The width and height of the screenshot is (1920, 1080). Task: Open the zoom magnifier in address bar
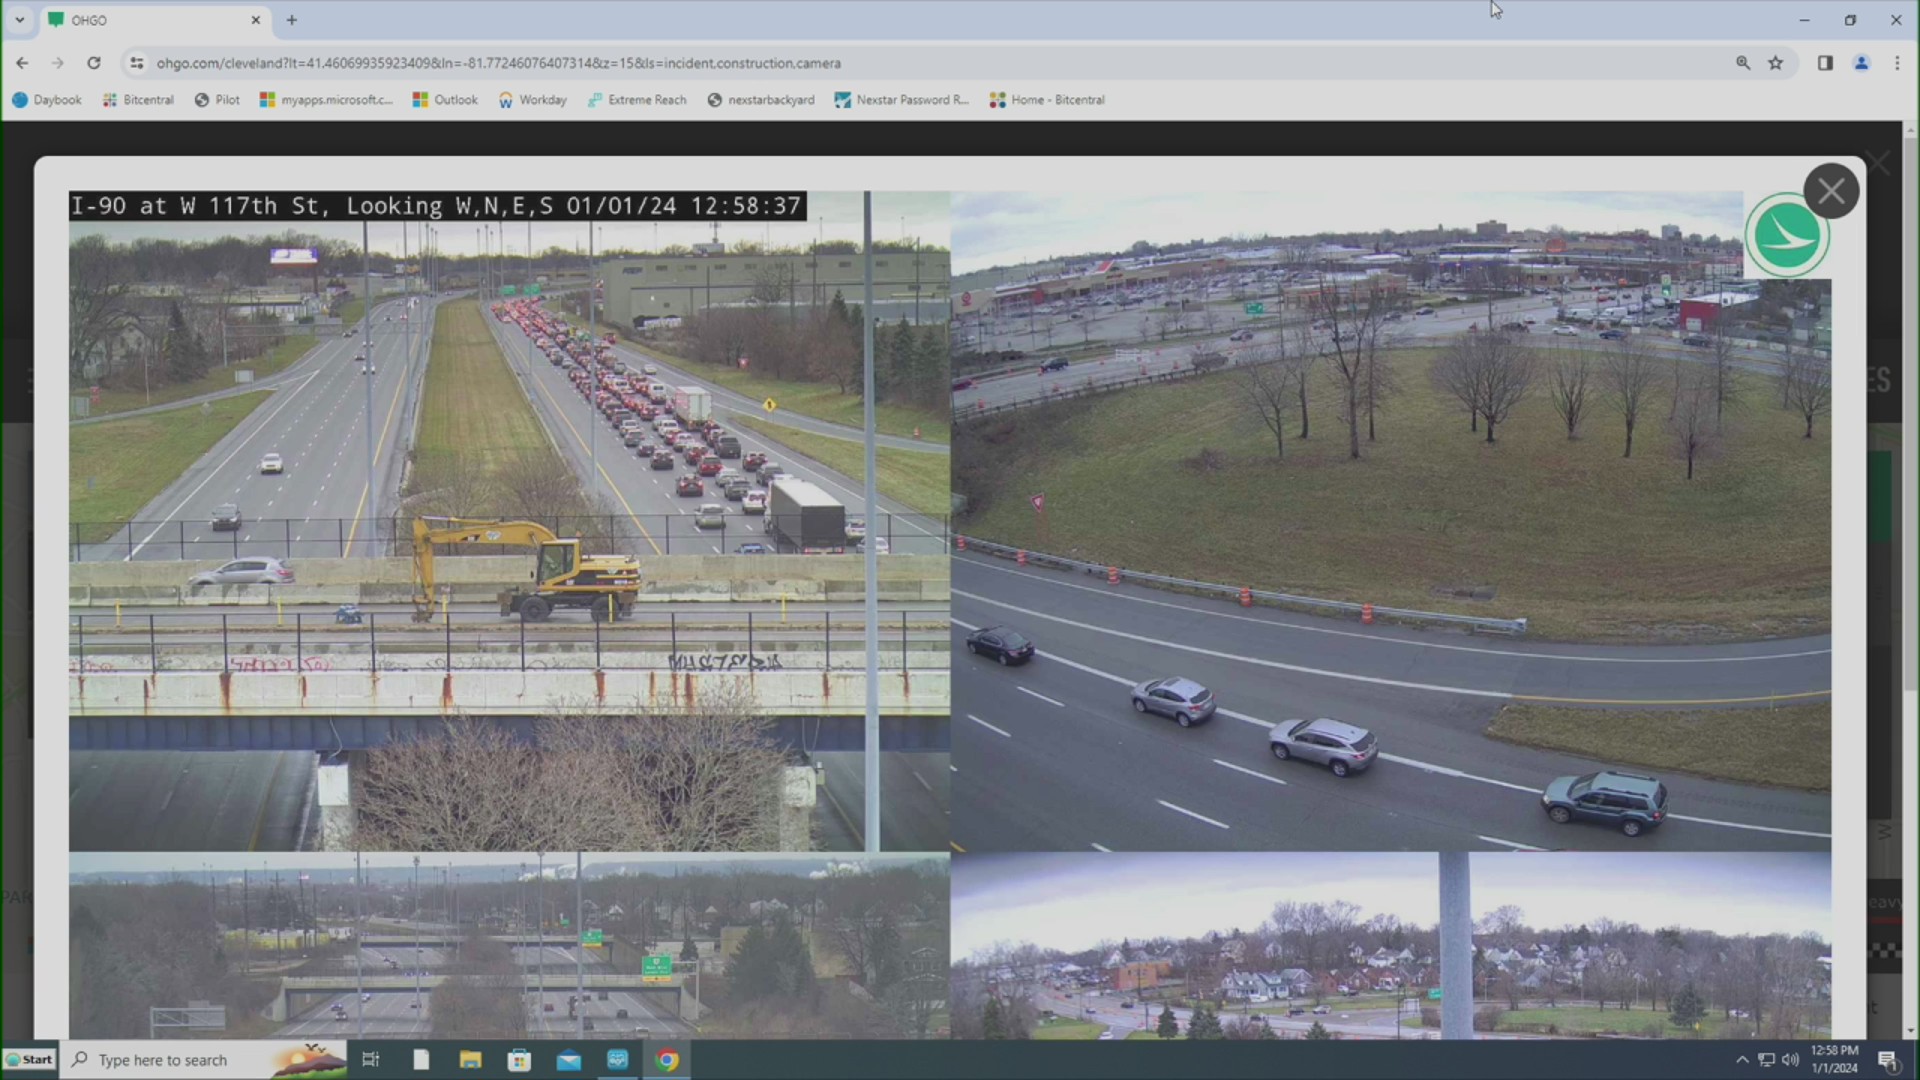click(1743, 63)
